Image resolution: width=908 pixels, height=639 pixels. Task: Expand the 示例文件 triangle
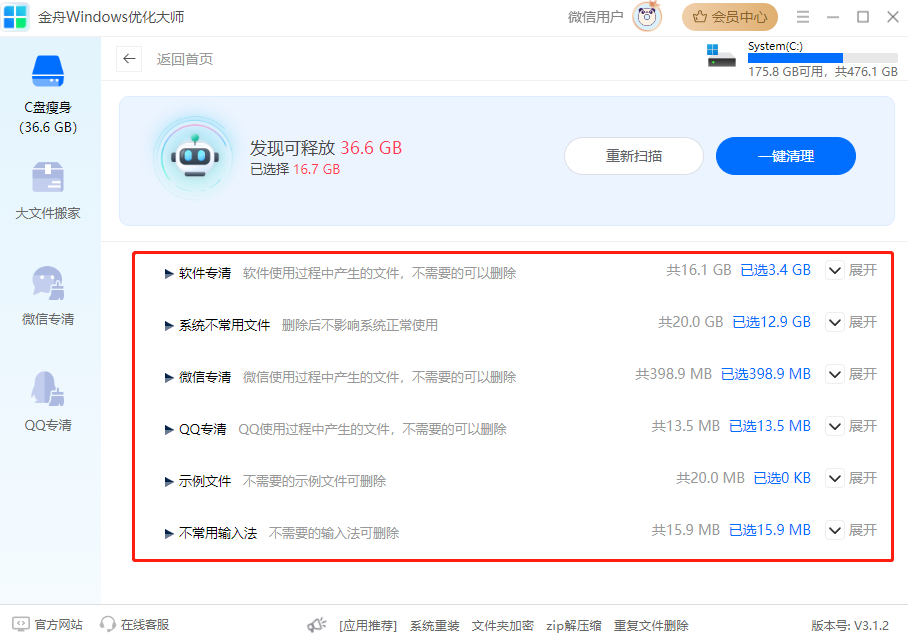tap(169, 481)
